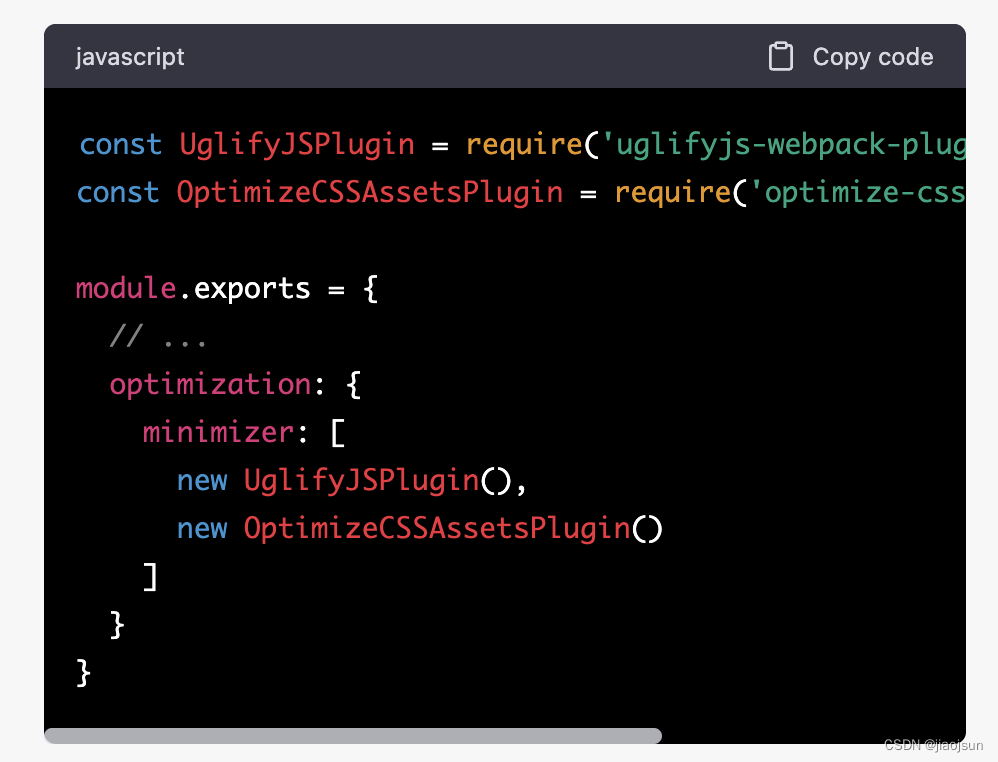Click the new UglifyJSPlugin() line

[350, 480]
